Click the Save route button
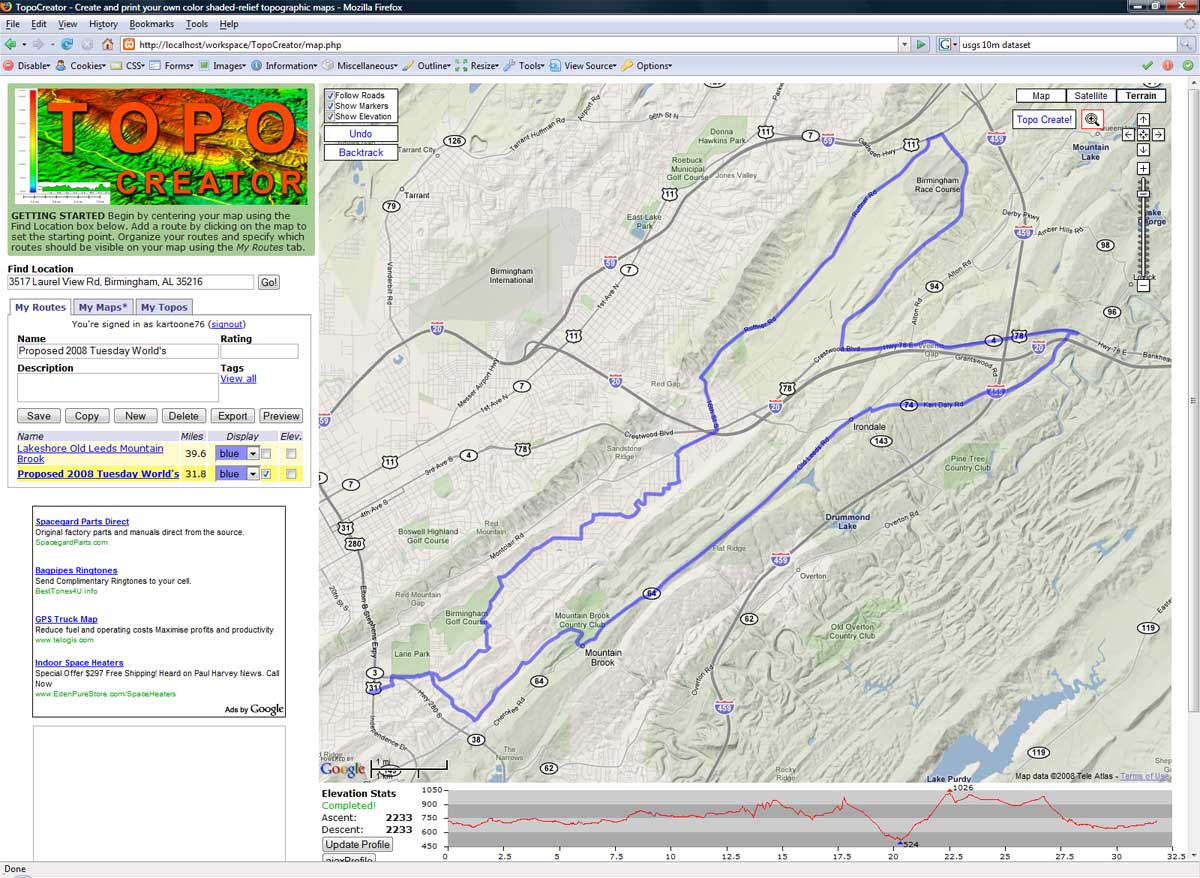 (39, 416)
